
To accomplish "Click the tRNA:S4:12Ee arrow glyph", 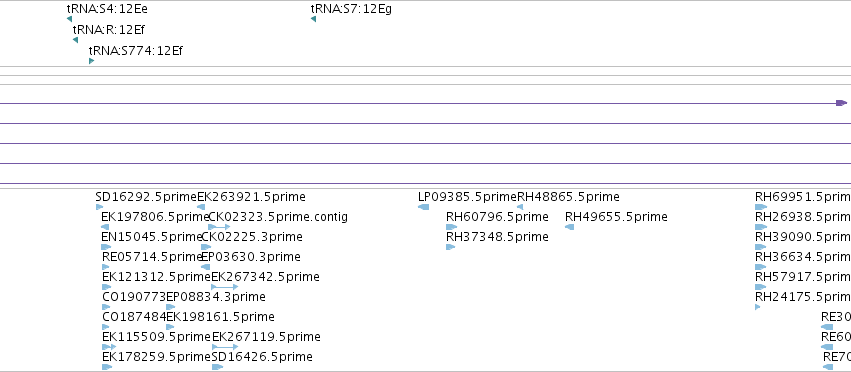I will coord(69,19).
